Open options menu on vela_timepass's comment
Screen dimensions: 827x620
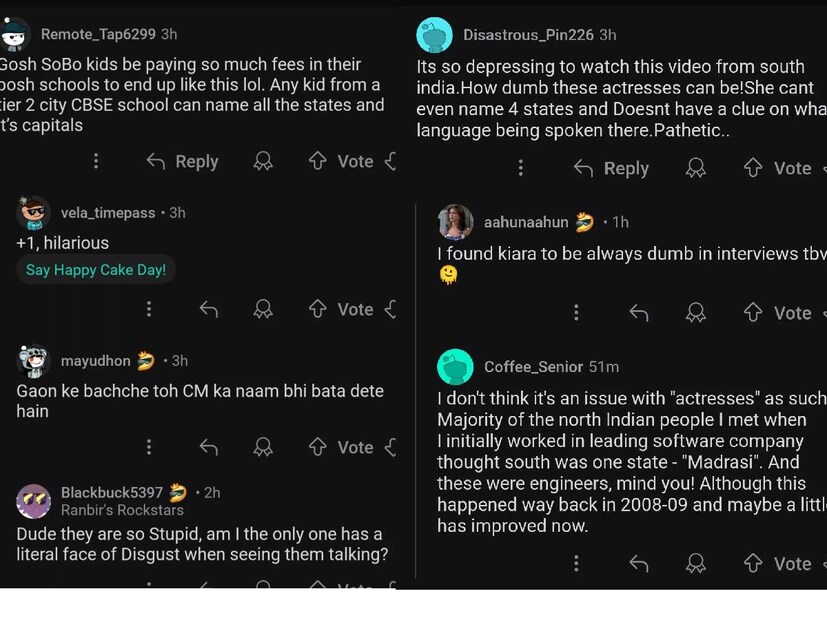(x=149, y=310)
